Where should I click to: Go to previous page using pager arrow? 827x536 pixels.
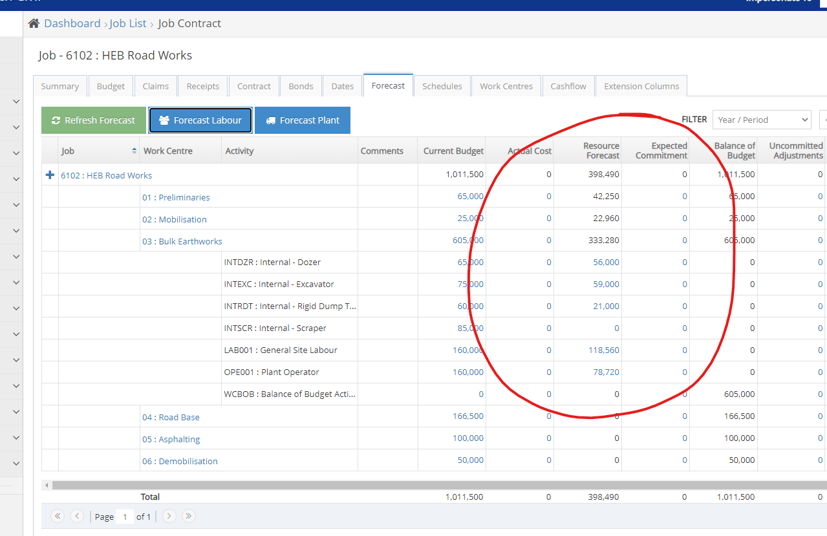coord(77,516)
